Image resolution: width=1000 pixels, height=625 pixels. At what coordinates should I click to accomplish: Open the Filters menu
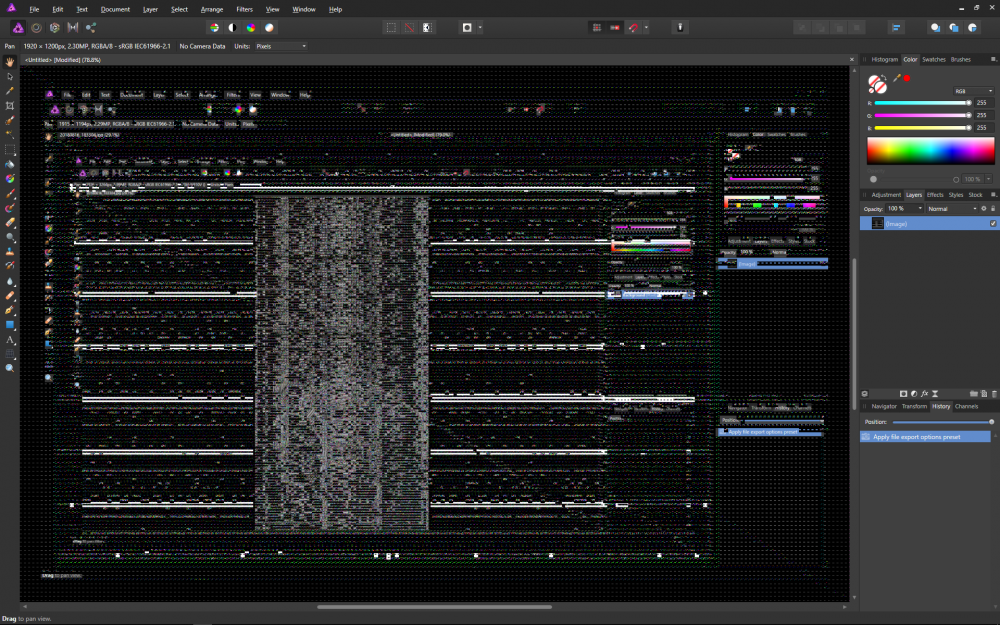243,8
